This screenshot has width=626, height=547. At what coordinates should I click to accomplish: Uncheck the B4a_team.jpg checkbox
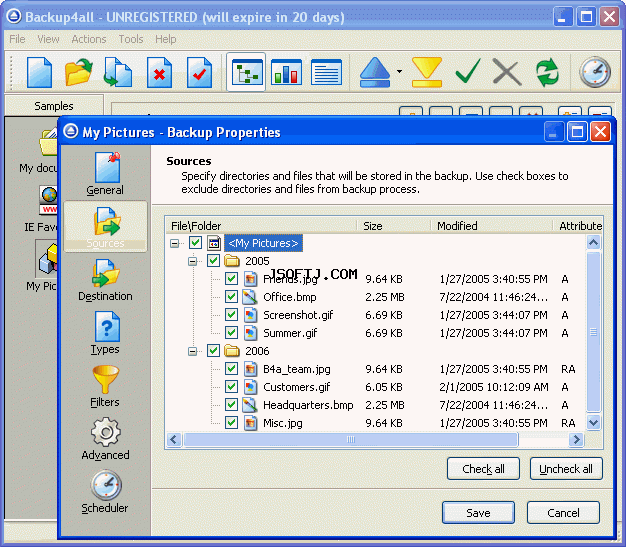231,369
